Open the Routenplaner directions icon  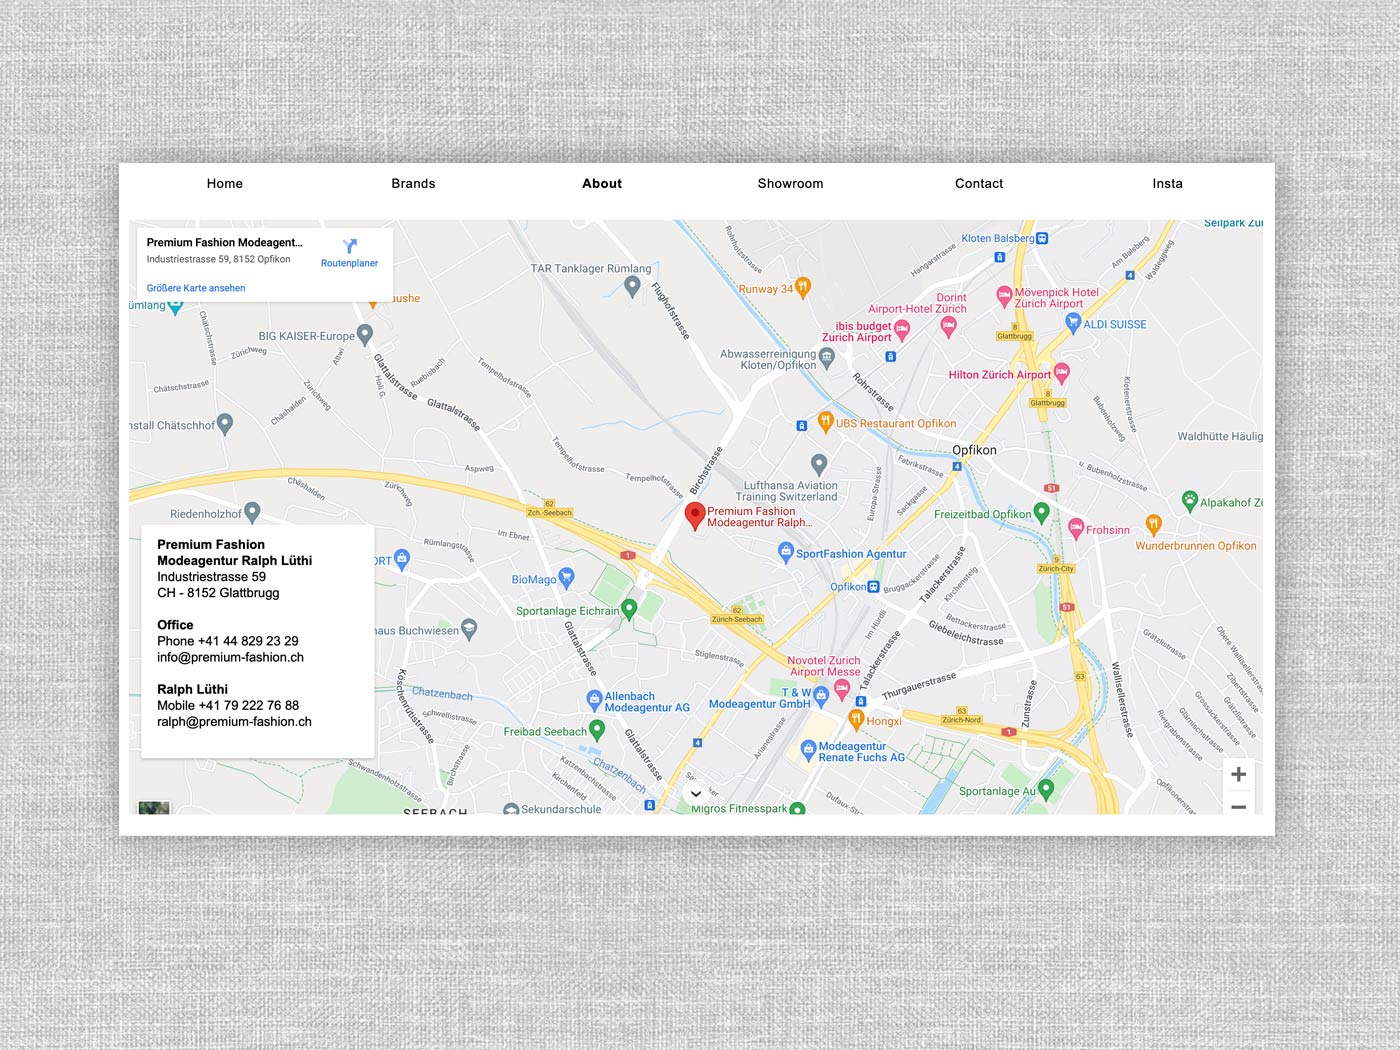(349, 246)
